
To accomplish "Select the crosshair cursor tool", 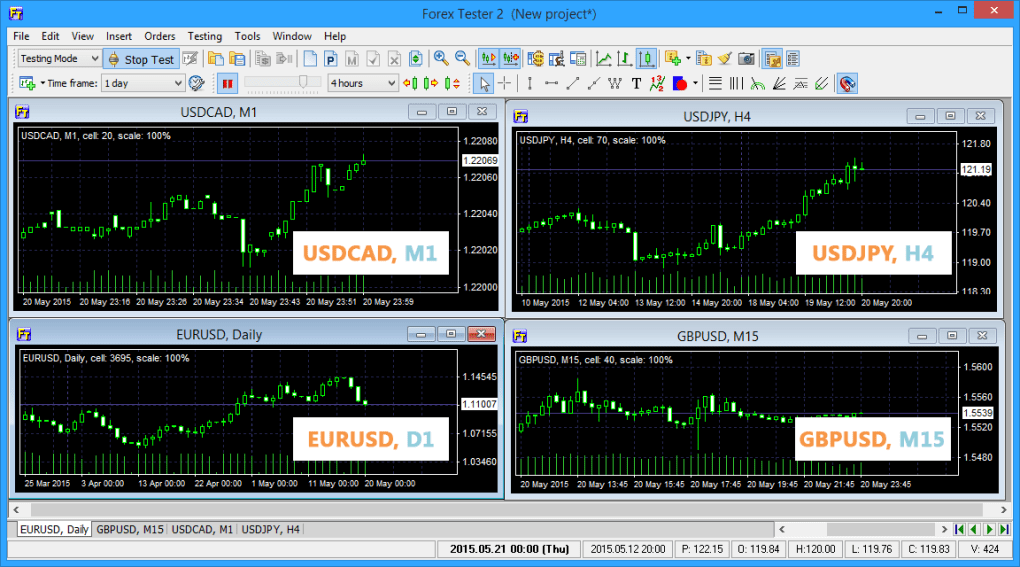I will click(x=505, y=83).
